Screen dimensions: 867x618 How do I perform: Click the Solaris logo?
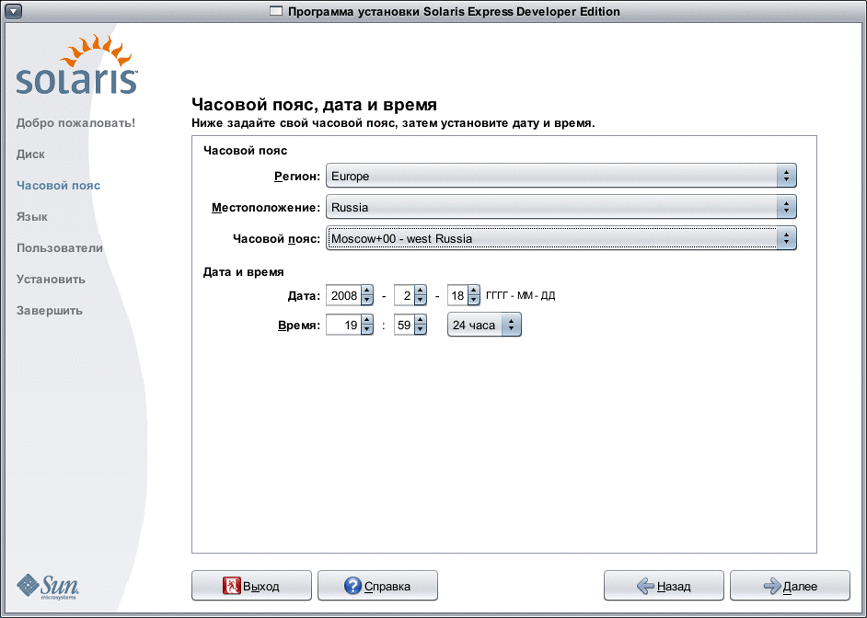[x=76, y=65]
